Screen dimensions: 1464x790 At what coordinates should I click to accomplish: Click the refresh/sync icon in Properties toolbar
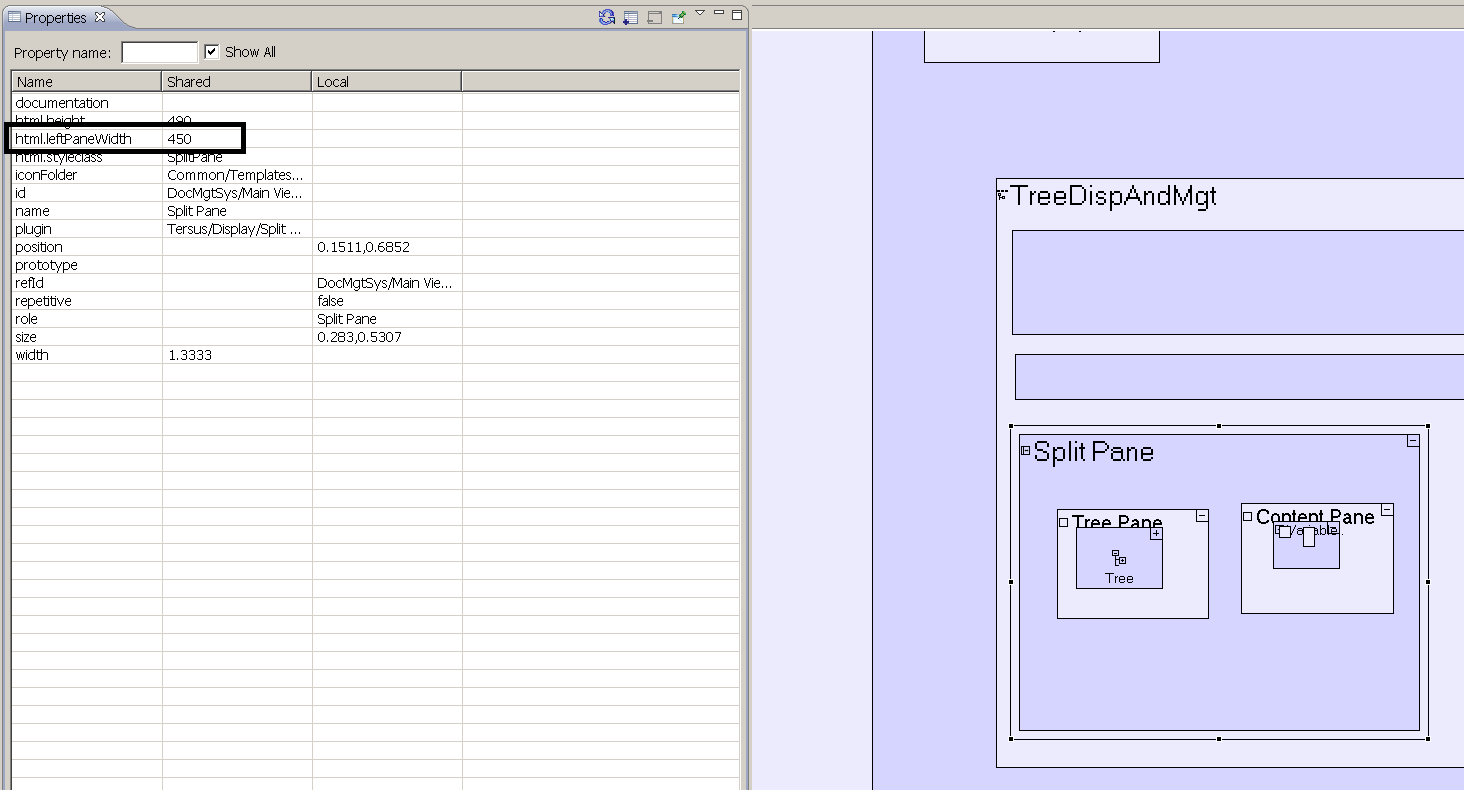606,17
